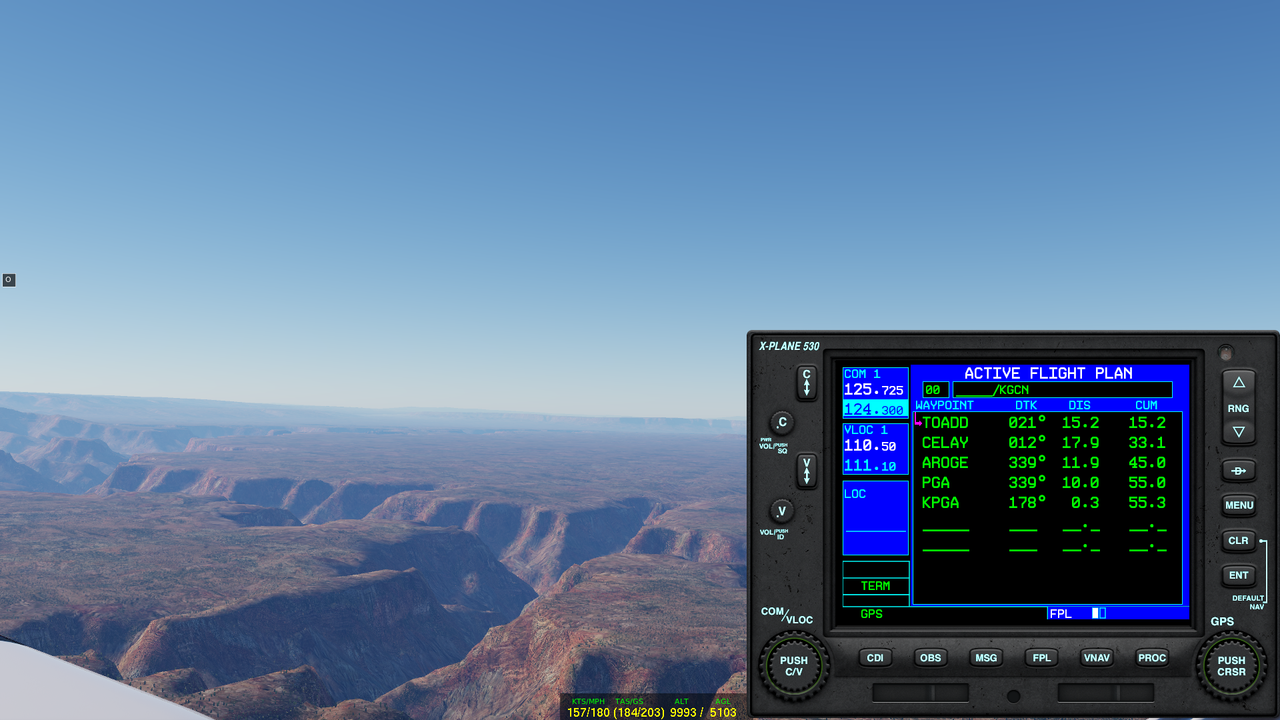The image size is (1280, 720).
Task: Click the VLOC frequency flip-flop V button
Action: point(806,470)
